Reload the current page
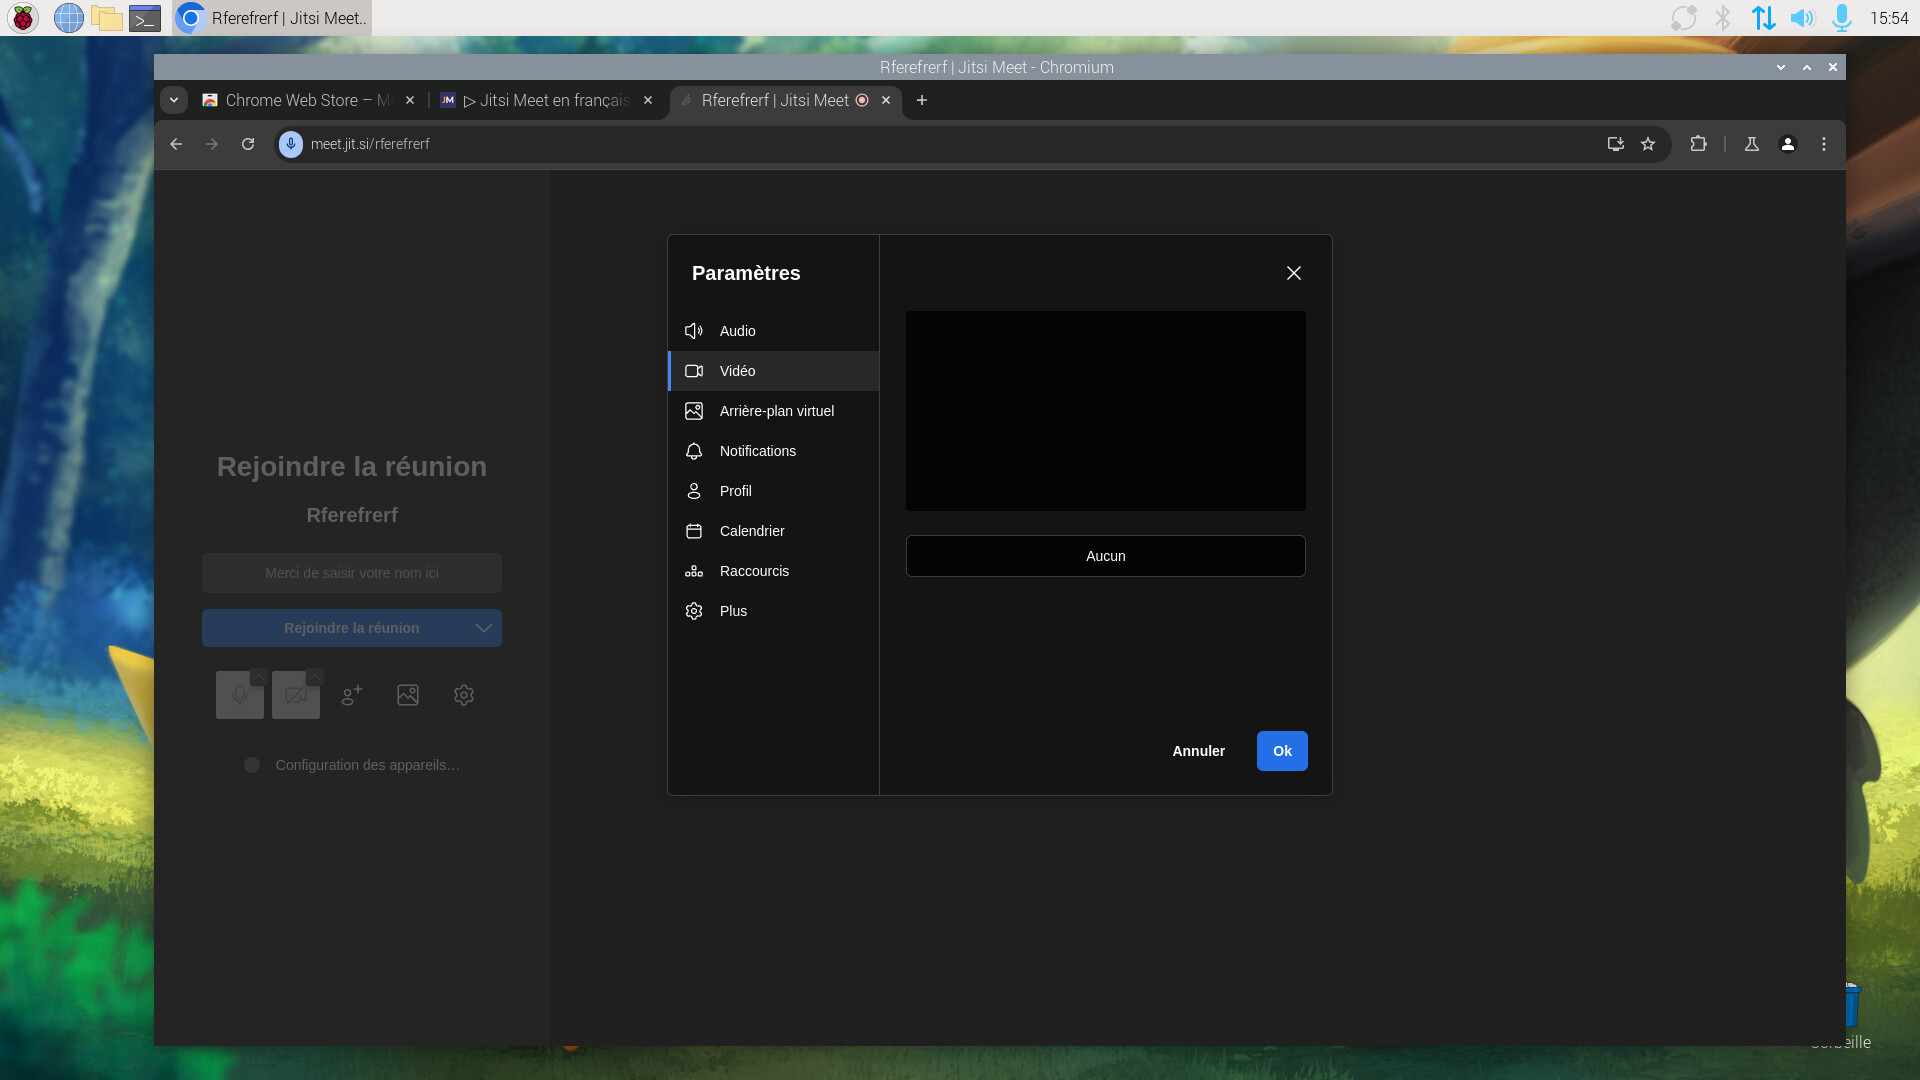 click(248, 144)
